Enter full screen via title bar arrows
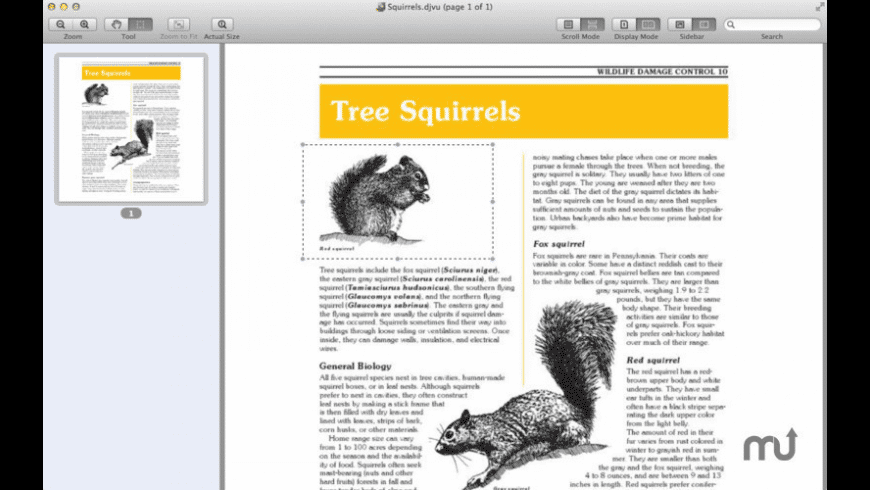The image size is (870, 490). click(820, 7)
